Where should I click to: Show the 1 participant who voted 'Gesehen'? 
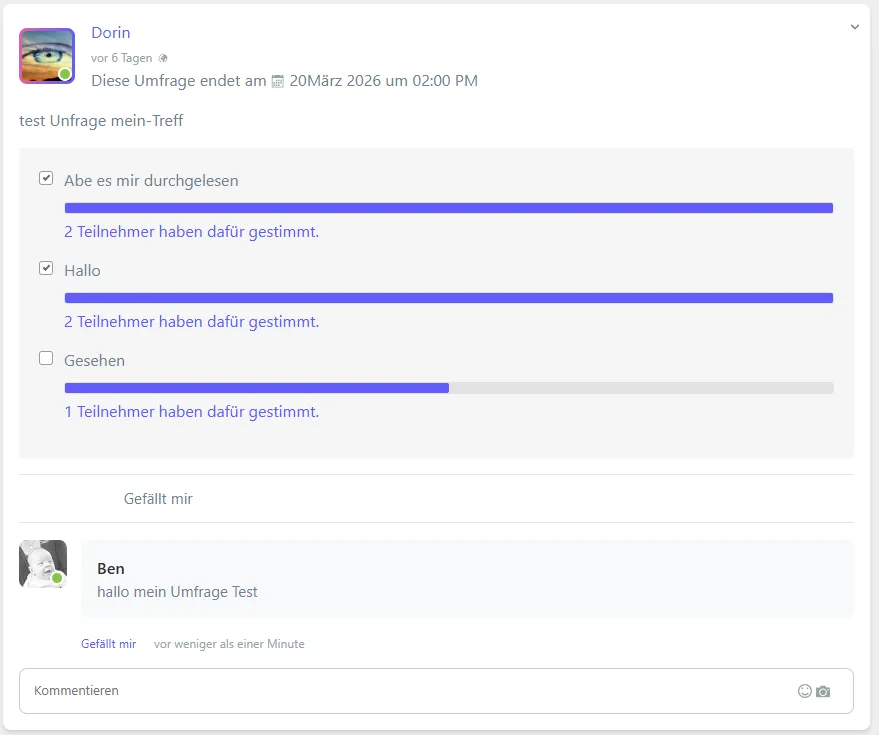click(191, 412)
